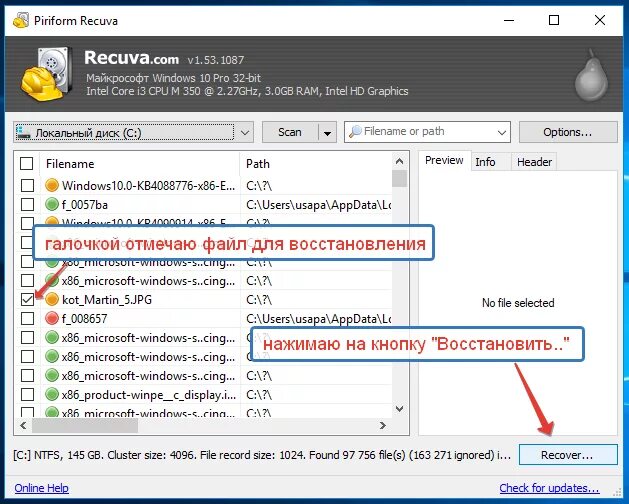The width and height of the screenshot is (629, 504).
Task: Check the box for f_0057ba
Action: pos(27,205)
